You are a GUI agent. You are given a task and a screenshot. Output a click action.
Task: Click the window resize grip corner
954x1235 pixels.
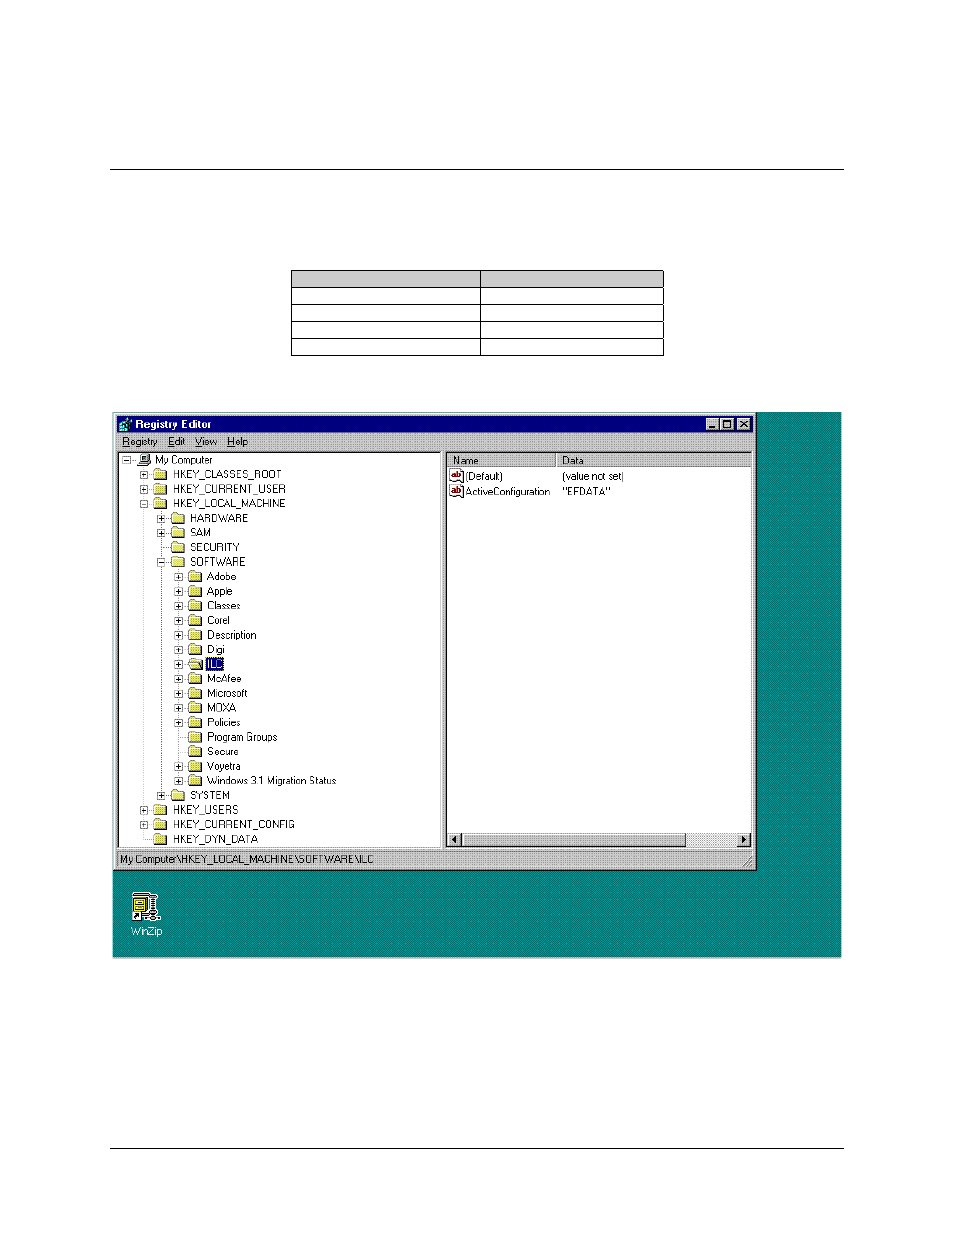pos(746,860)
